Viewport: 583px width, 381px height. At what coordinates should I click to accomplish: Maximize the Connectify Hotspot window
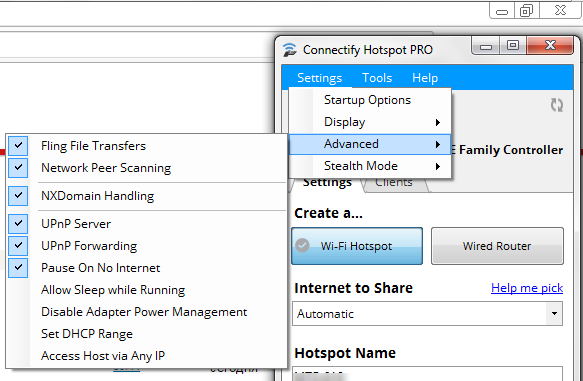point(513,46)
